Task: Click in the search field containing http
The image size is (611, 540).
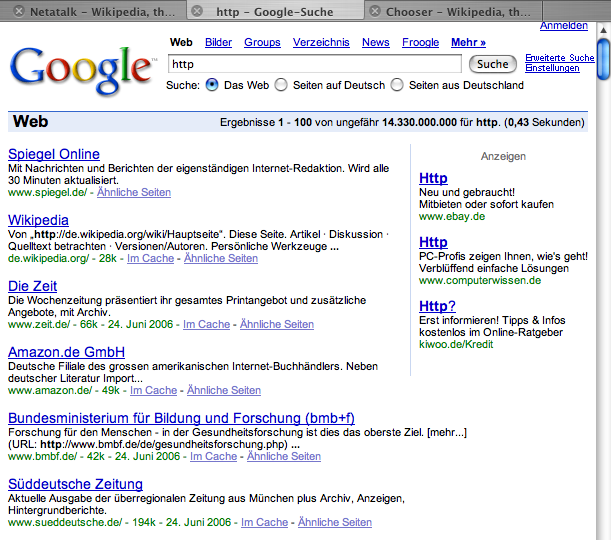Action: (314, 64)
